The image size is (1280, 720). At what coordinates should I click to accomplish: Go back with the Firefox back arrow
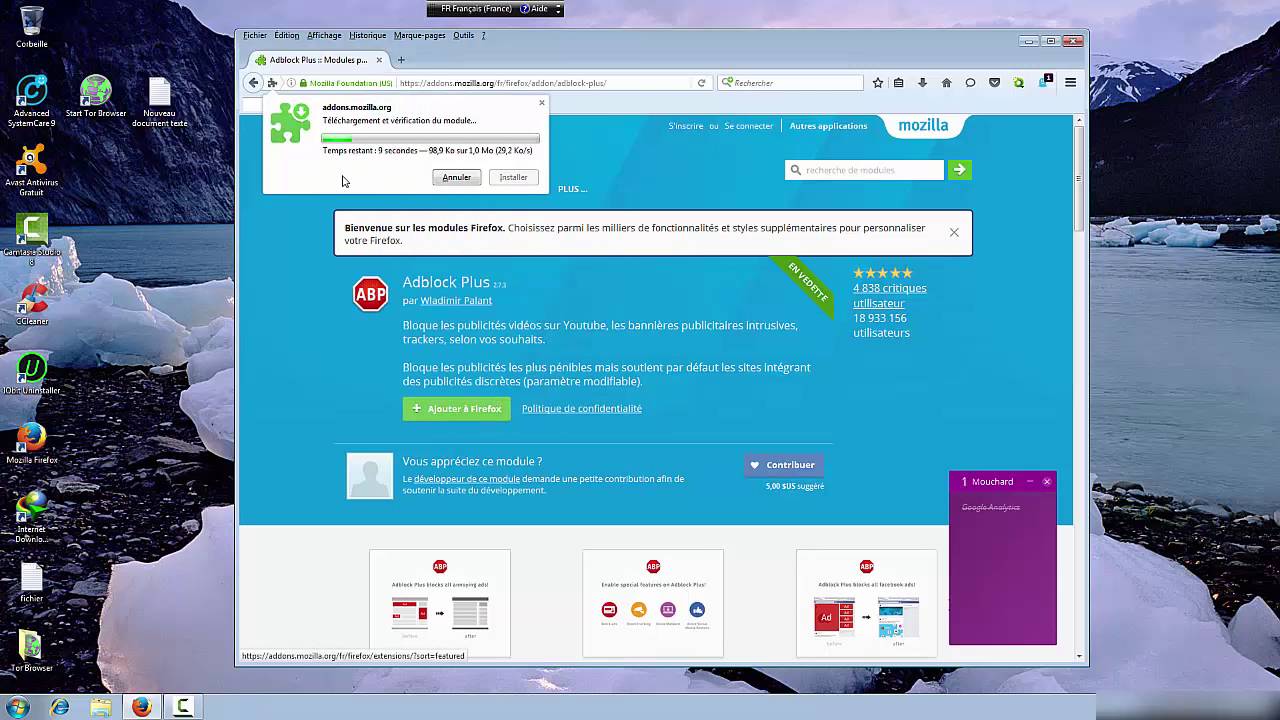point(253,83)
